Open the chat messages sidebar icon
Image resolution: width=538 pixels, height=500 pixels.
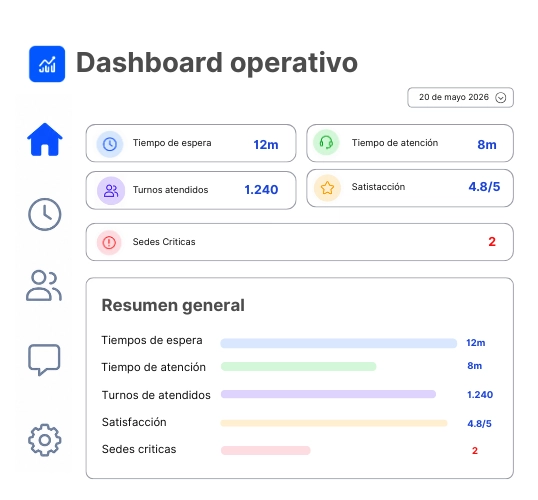44,359
